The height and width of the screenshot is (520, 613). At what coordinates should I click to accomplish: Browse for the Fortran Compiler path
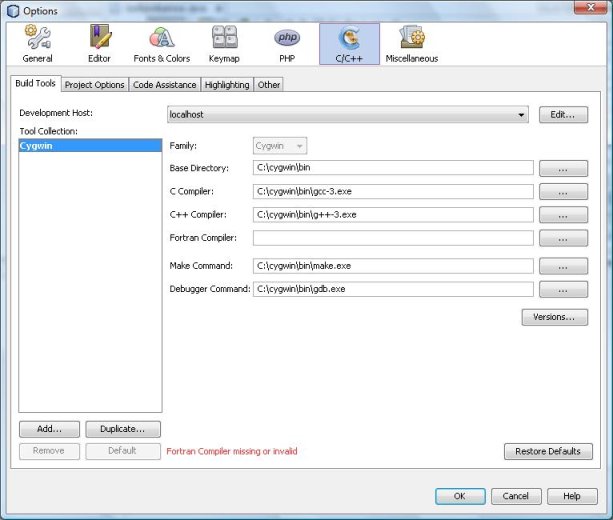click(563, 238)
